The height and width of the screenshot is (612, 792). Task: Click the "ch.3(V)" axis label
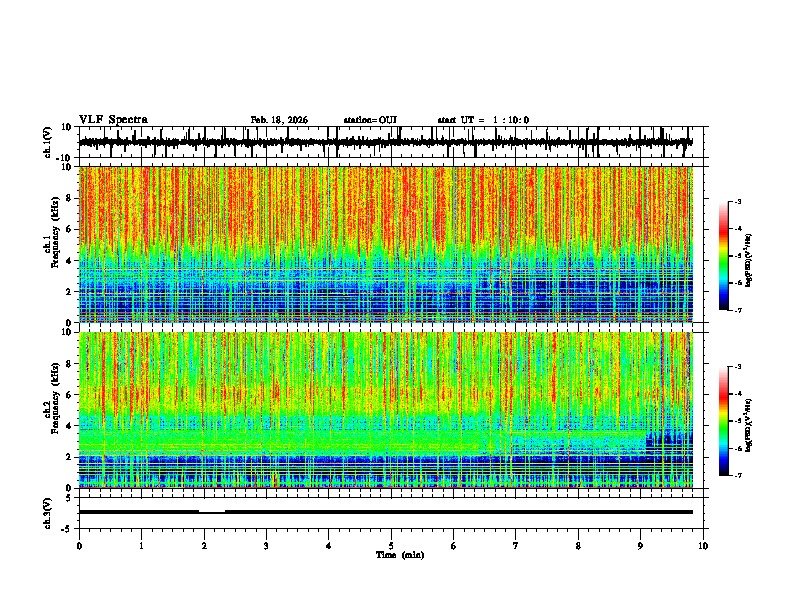pos(48,514)
